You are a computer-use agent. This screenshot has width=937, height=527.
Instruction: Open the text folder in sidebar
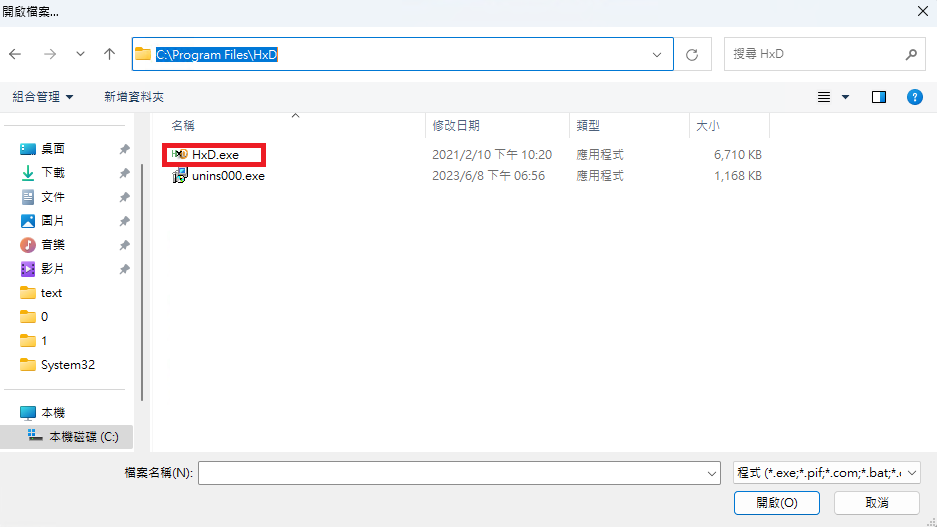click(51, 293)
